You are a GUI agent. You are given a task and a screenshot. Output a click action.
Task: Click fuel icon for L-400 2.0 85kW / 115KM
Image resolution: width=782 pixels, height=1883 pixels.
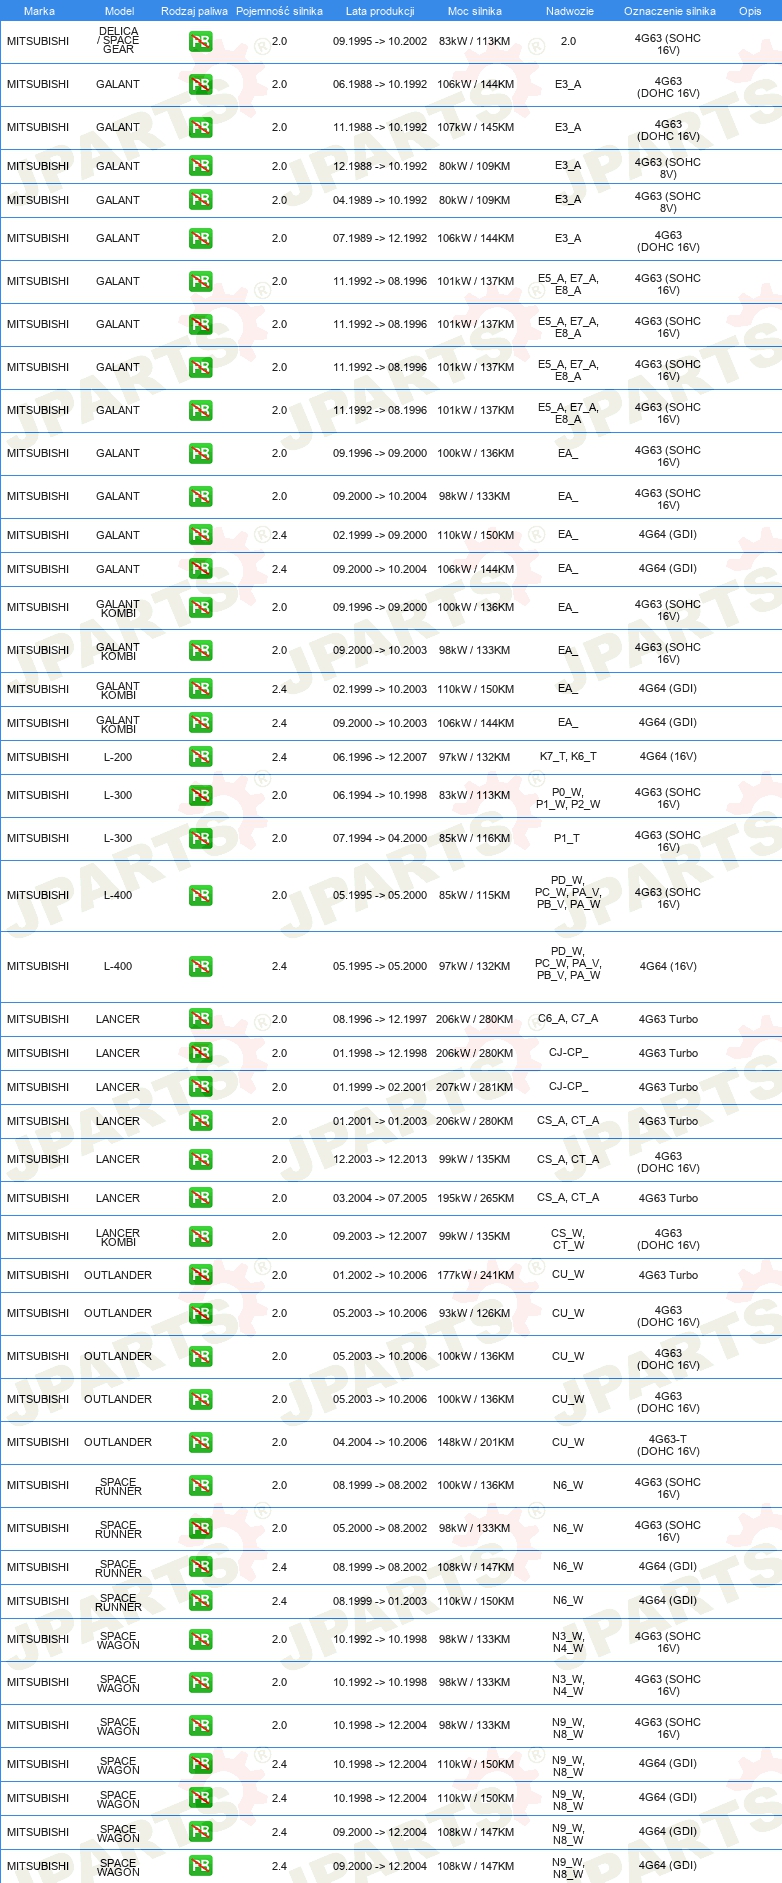201,896
